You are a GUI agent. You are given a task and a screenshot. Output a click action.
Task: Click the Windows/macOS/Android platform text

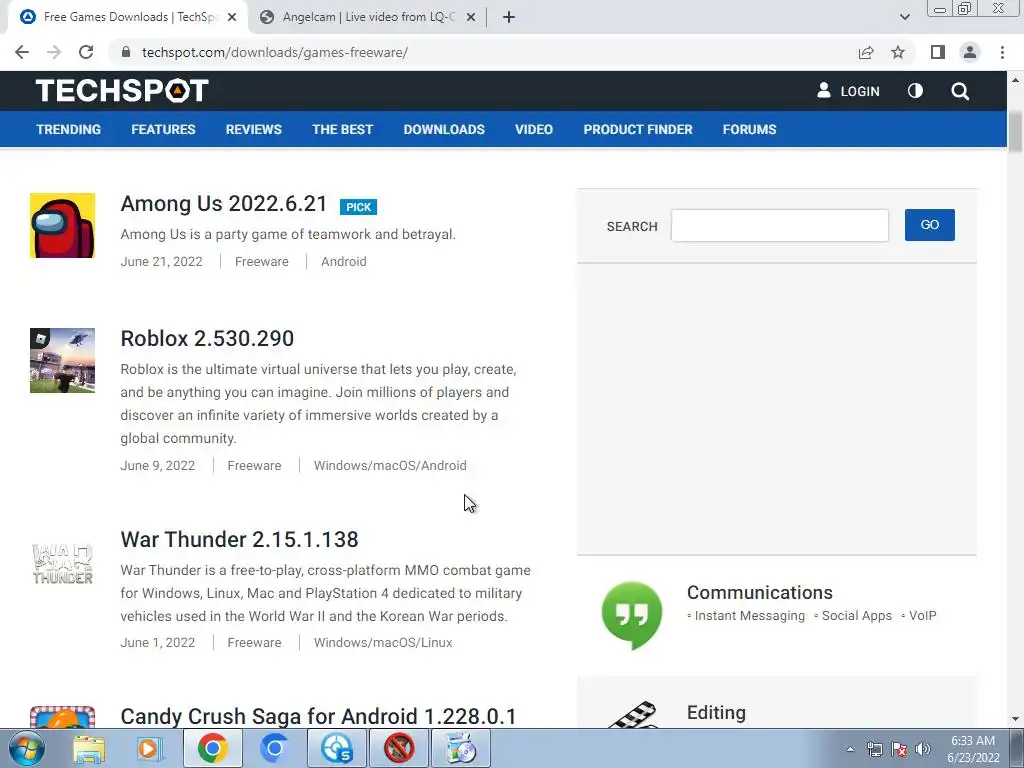[390, 466]
